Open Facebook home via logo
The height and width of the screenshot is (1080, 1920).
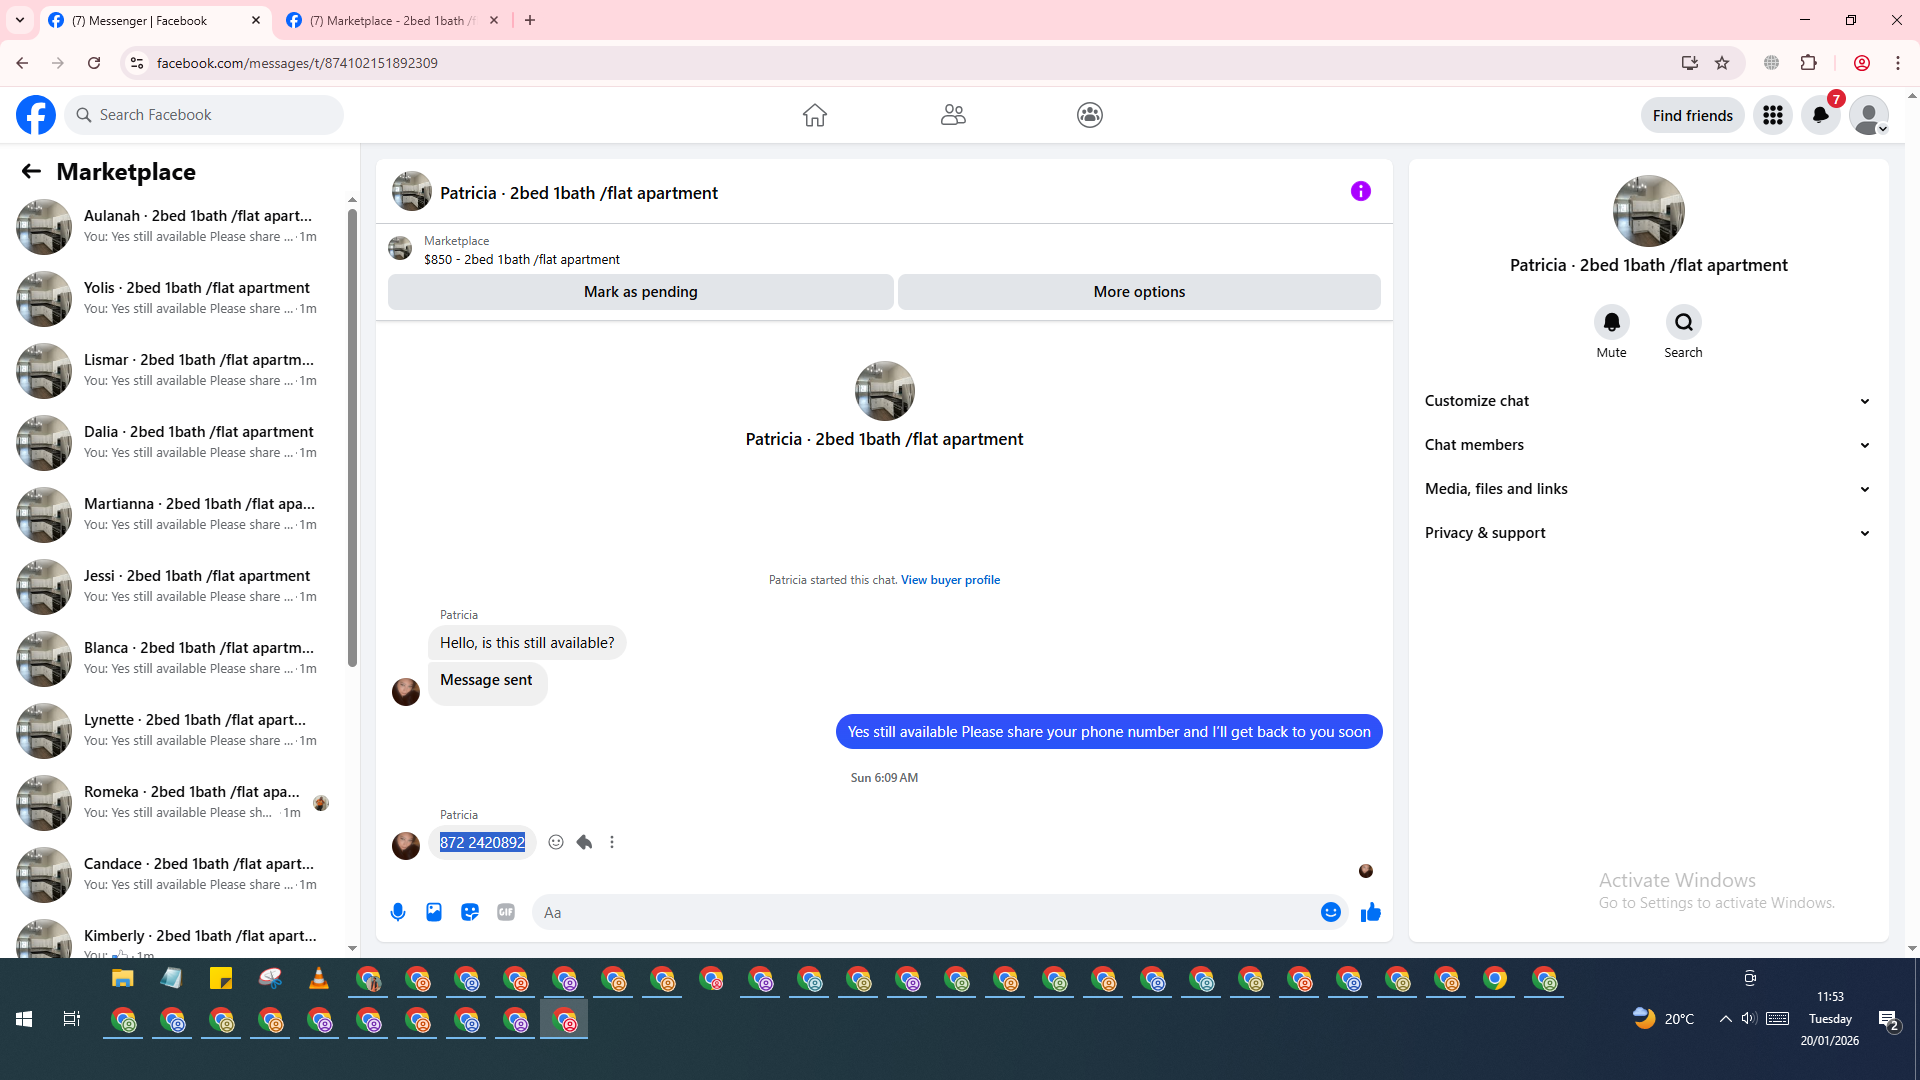pos(36,115)
